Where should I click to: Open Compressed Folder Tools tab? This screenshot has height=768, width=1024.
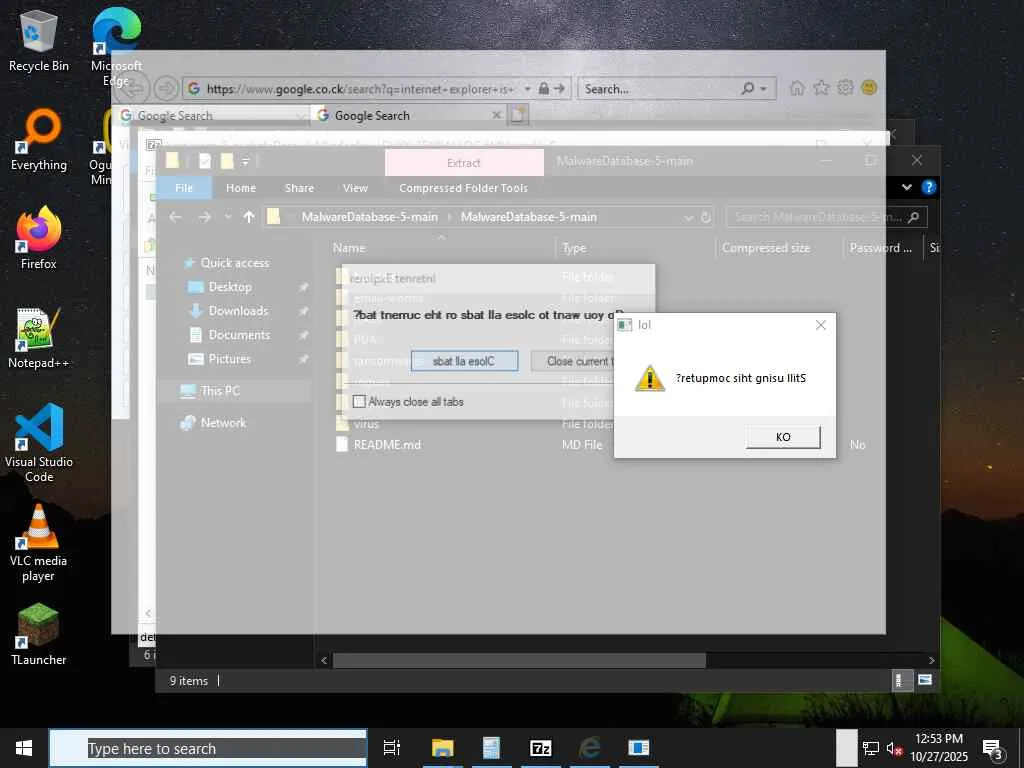(x=464, y=188)
